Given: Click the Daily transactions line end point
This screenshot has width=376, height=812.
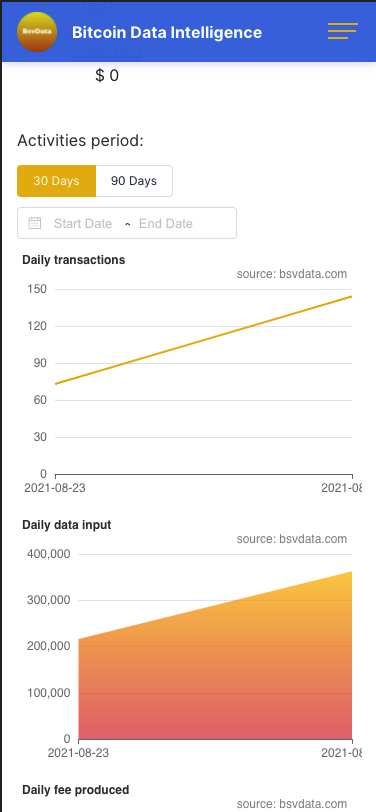Looking at the screenshot, I should pos(351,297).
